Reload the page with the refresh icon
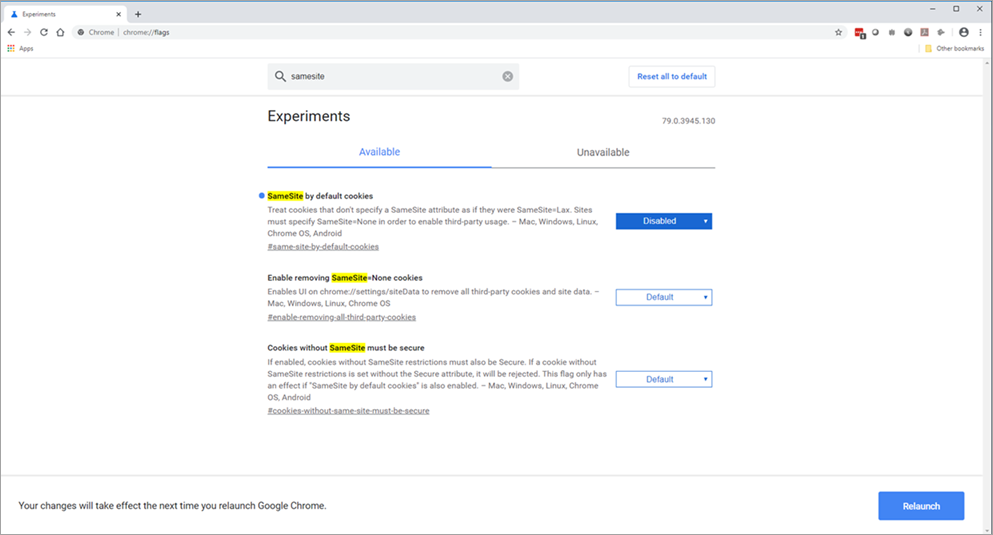This screenshot has height=535, width=993. tap(44, 32)
